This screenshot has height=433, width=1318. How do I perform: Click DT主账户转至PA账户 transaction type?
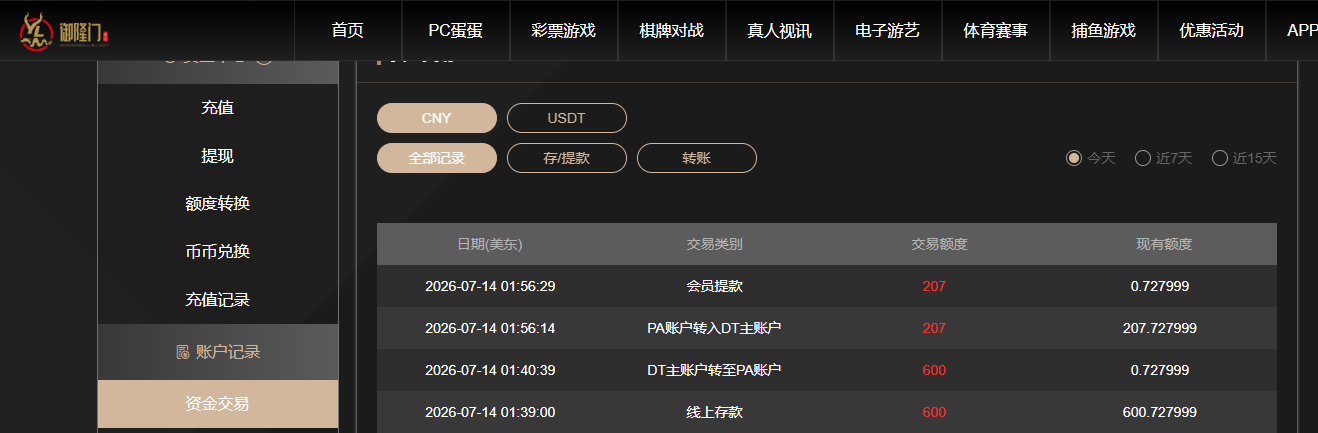tap(714, 370)
